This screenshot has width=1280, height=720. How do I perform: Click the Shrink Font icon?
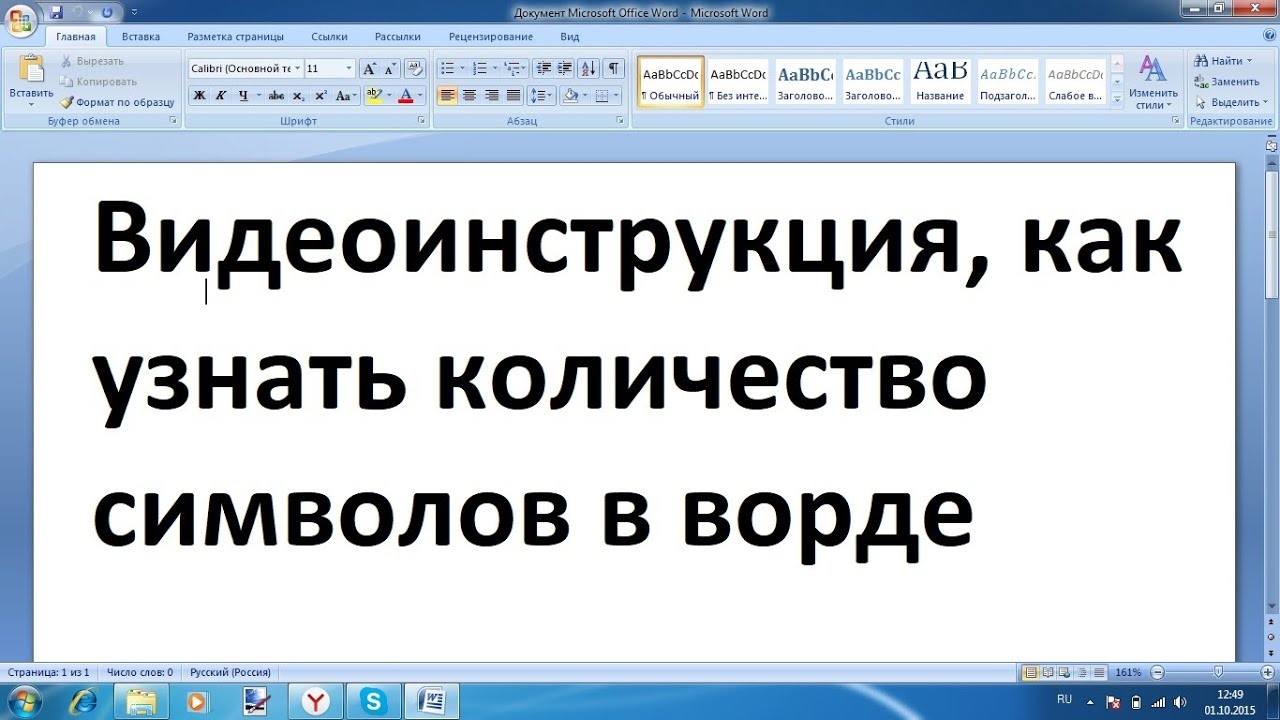coord(389,69)
